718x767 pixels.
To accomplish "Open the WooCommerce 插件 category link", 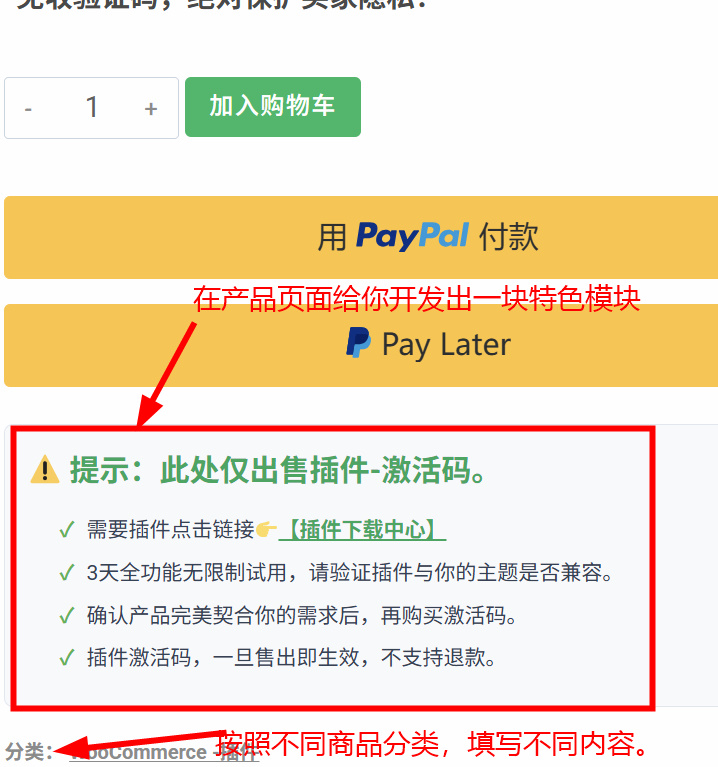I will coord(164,752).
